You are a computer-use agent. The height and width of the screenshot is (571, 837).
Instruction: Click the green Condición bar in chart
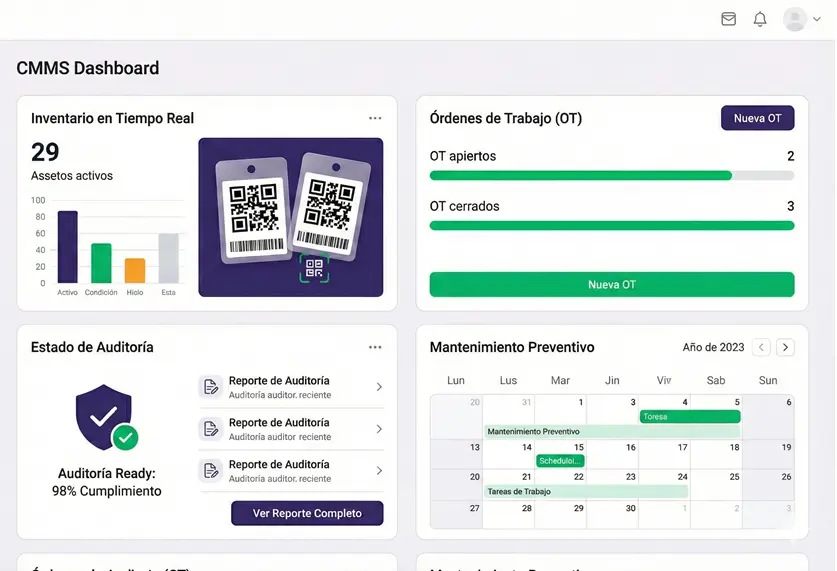[101, 263]
